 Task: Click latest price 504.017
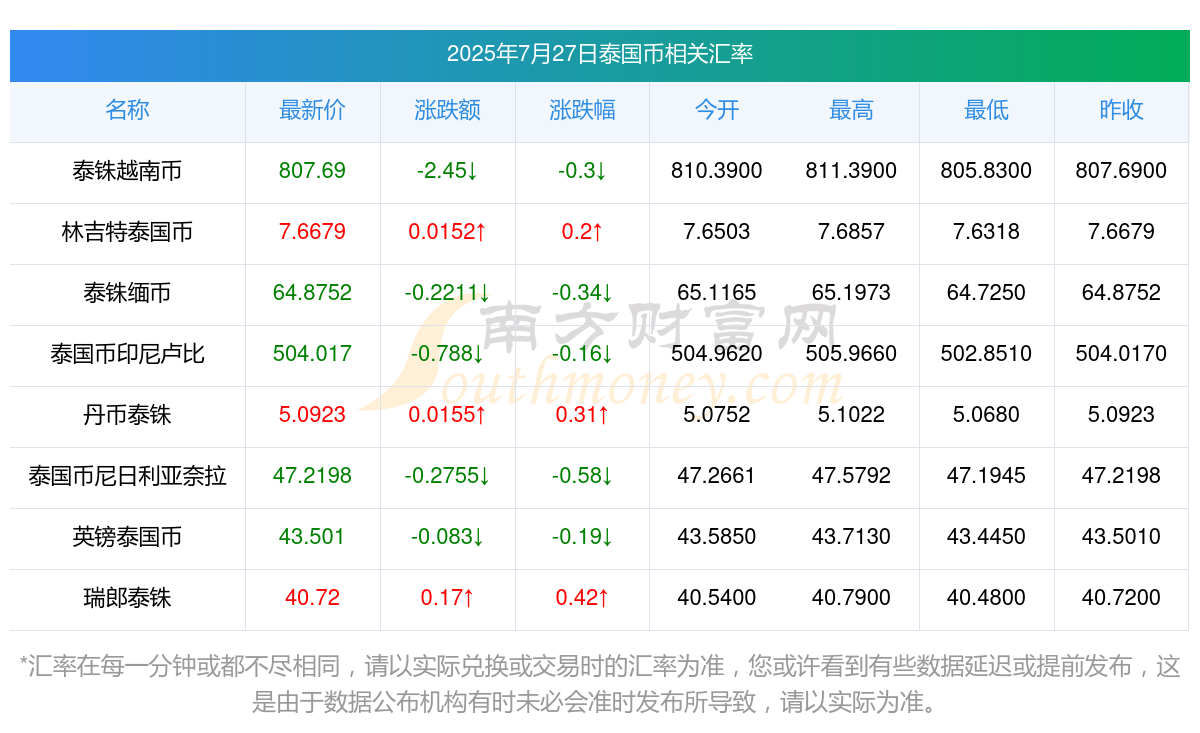coord(312,354)
